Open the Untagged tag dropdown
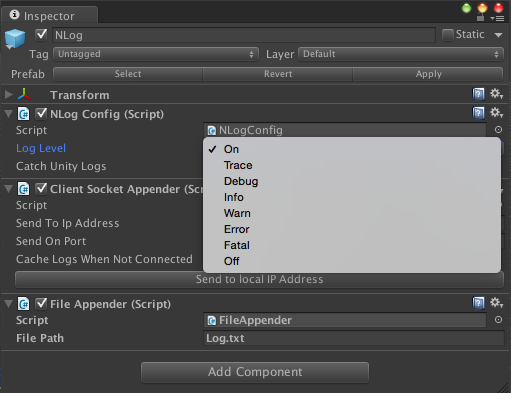 pos(156,54)
